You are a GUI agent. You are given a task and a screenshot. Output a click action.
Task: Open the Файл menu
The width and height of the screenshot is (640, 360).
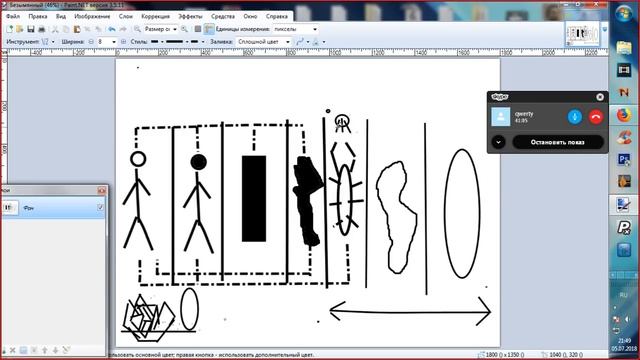point(13,16)
